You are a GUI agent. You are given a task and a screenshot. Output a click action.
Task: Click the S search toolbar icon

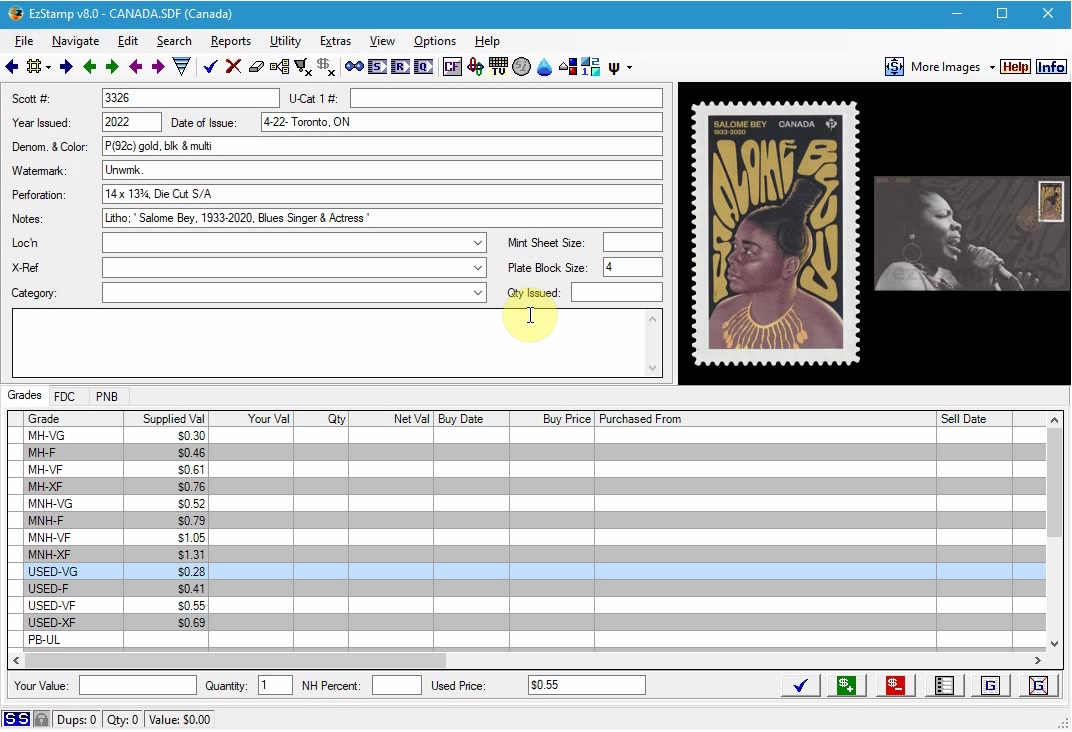click(377, 67)
